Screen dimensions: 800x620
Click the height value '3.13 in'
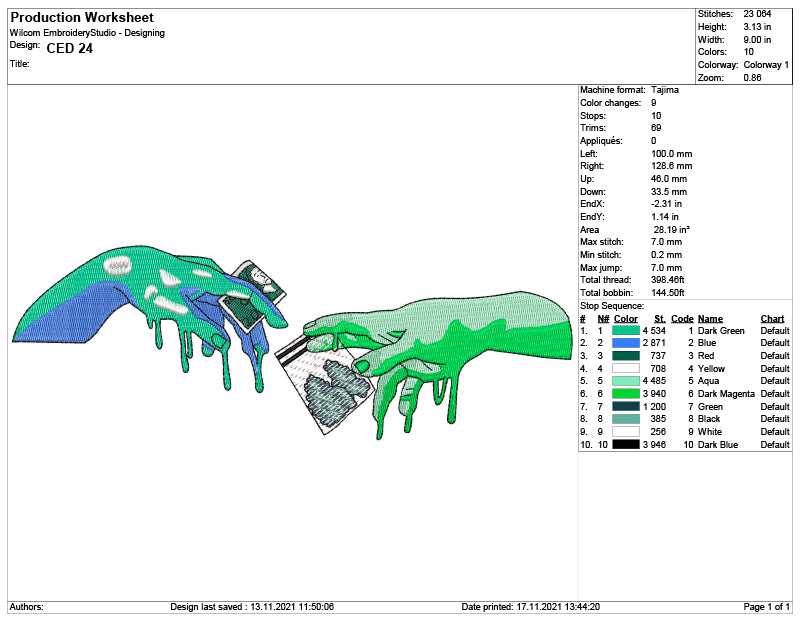tap(757, 27)
